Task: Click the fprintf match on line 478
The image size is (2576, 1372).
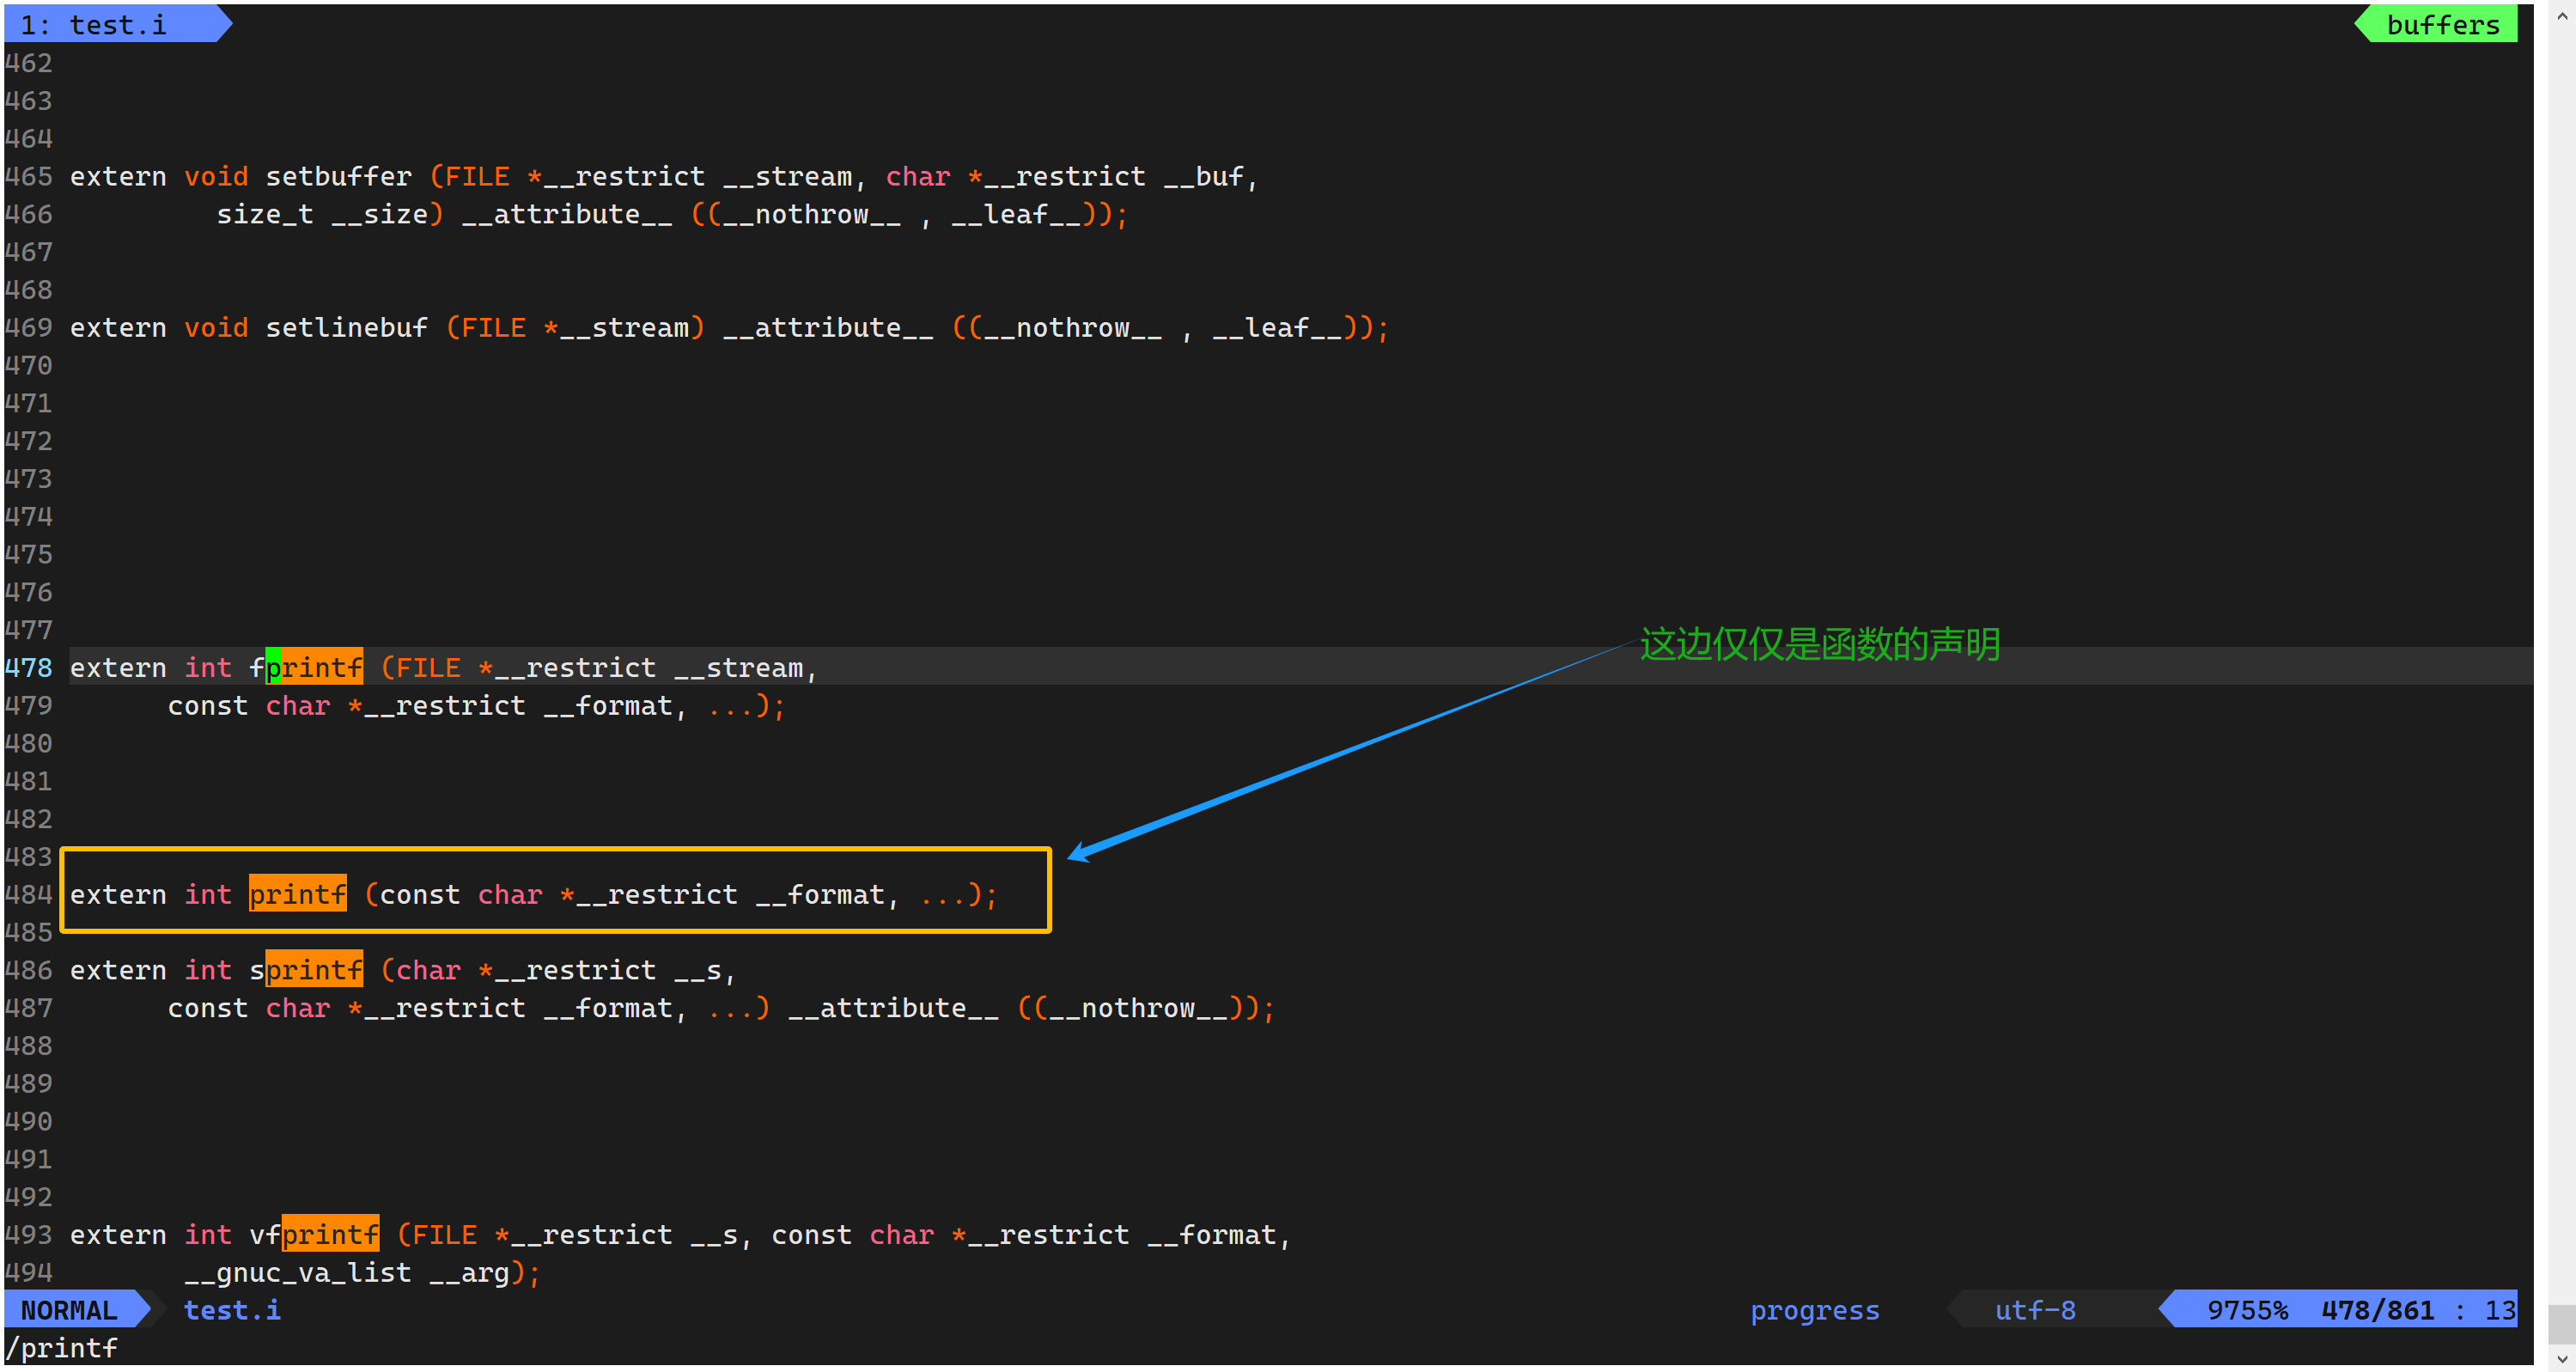Action: tap(306, 667)
